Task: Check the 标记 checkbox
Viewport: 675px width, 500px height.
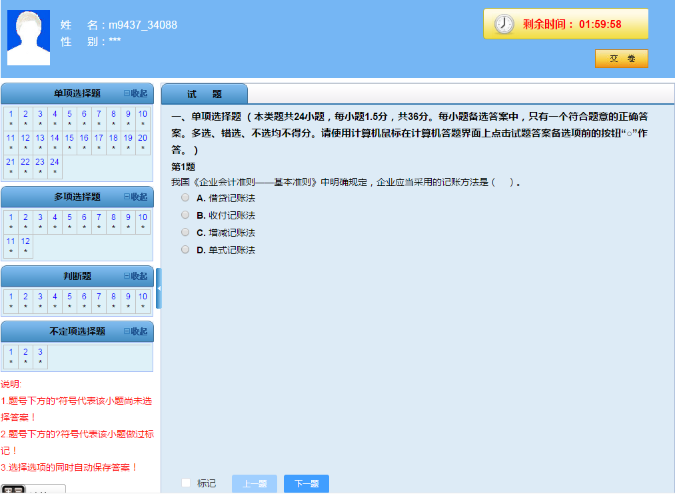Action: 186,483
